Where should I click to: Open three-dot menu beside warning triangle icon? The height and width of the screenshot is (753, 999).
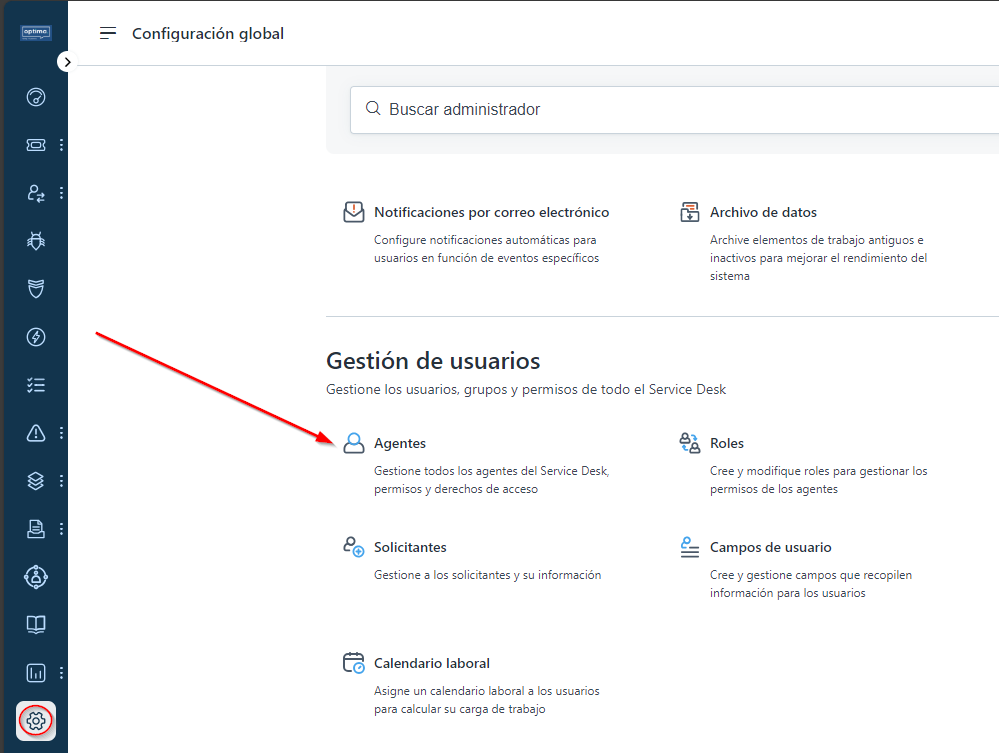[61, 433]
